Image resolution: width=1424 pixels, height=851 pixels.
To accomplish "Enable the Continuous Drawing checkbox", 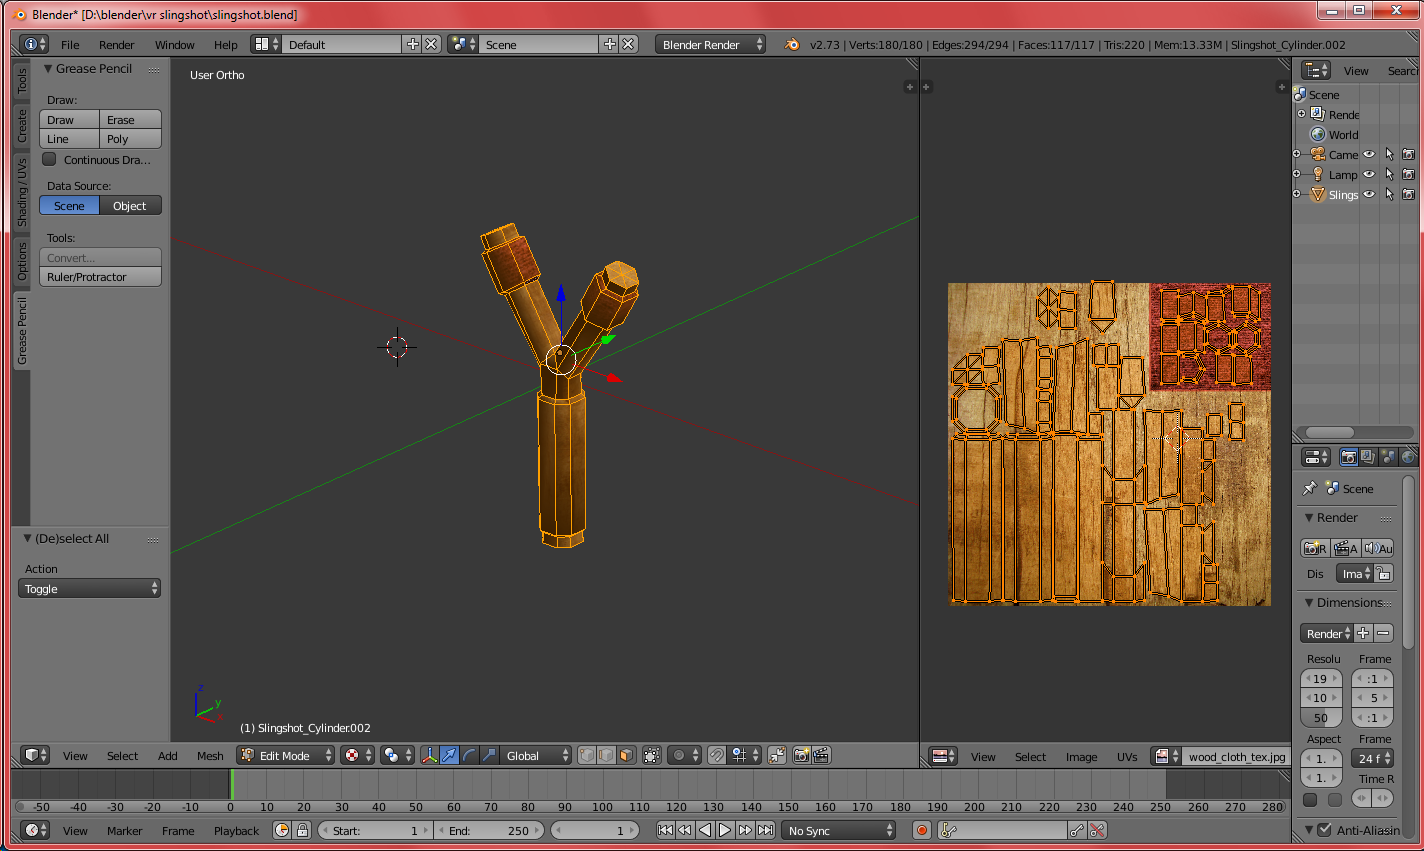I will (x=49, y=159).
